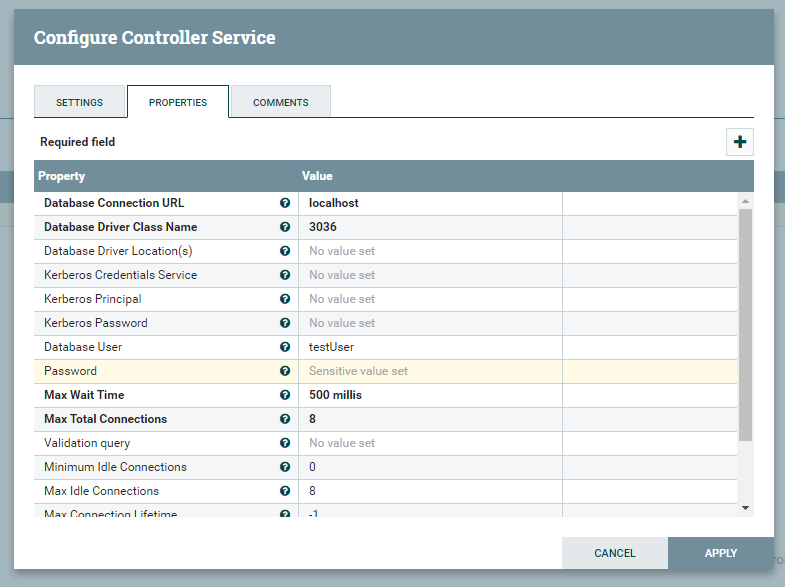Image resolution: width=785 pixels, height=587 pixels.
Task: Edit the 'localhost' connection URL value
Action: pos(430,203)
